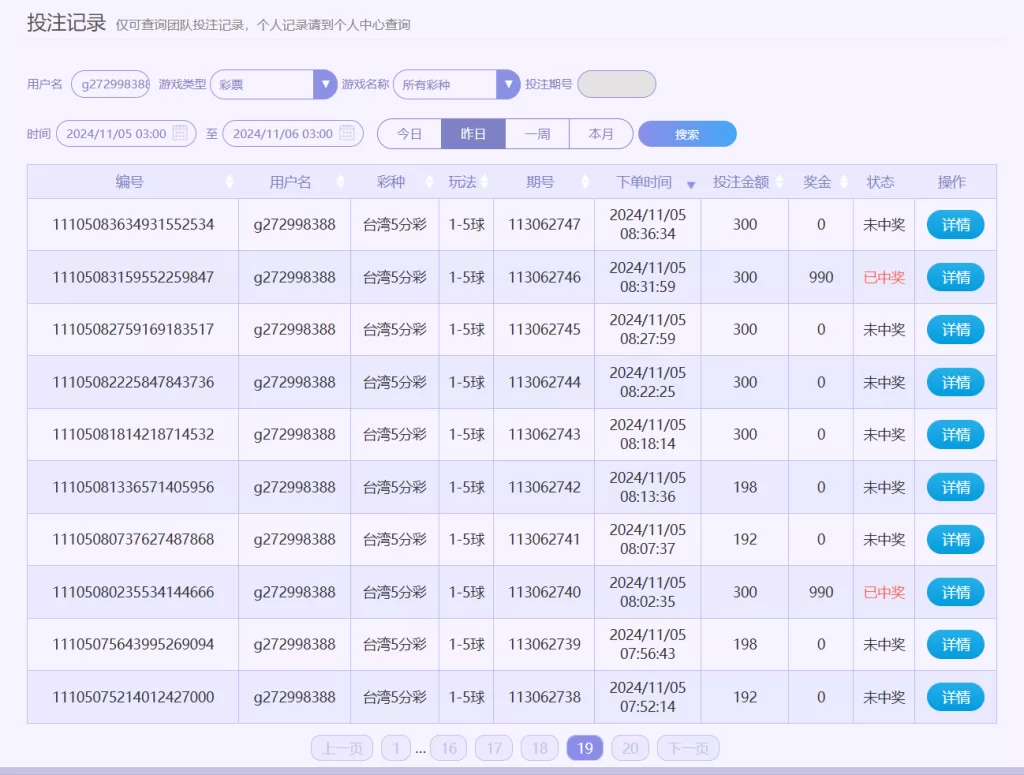Open 详情 for period 113062740
1024x775 pixels.
(x=955, y=592)
